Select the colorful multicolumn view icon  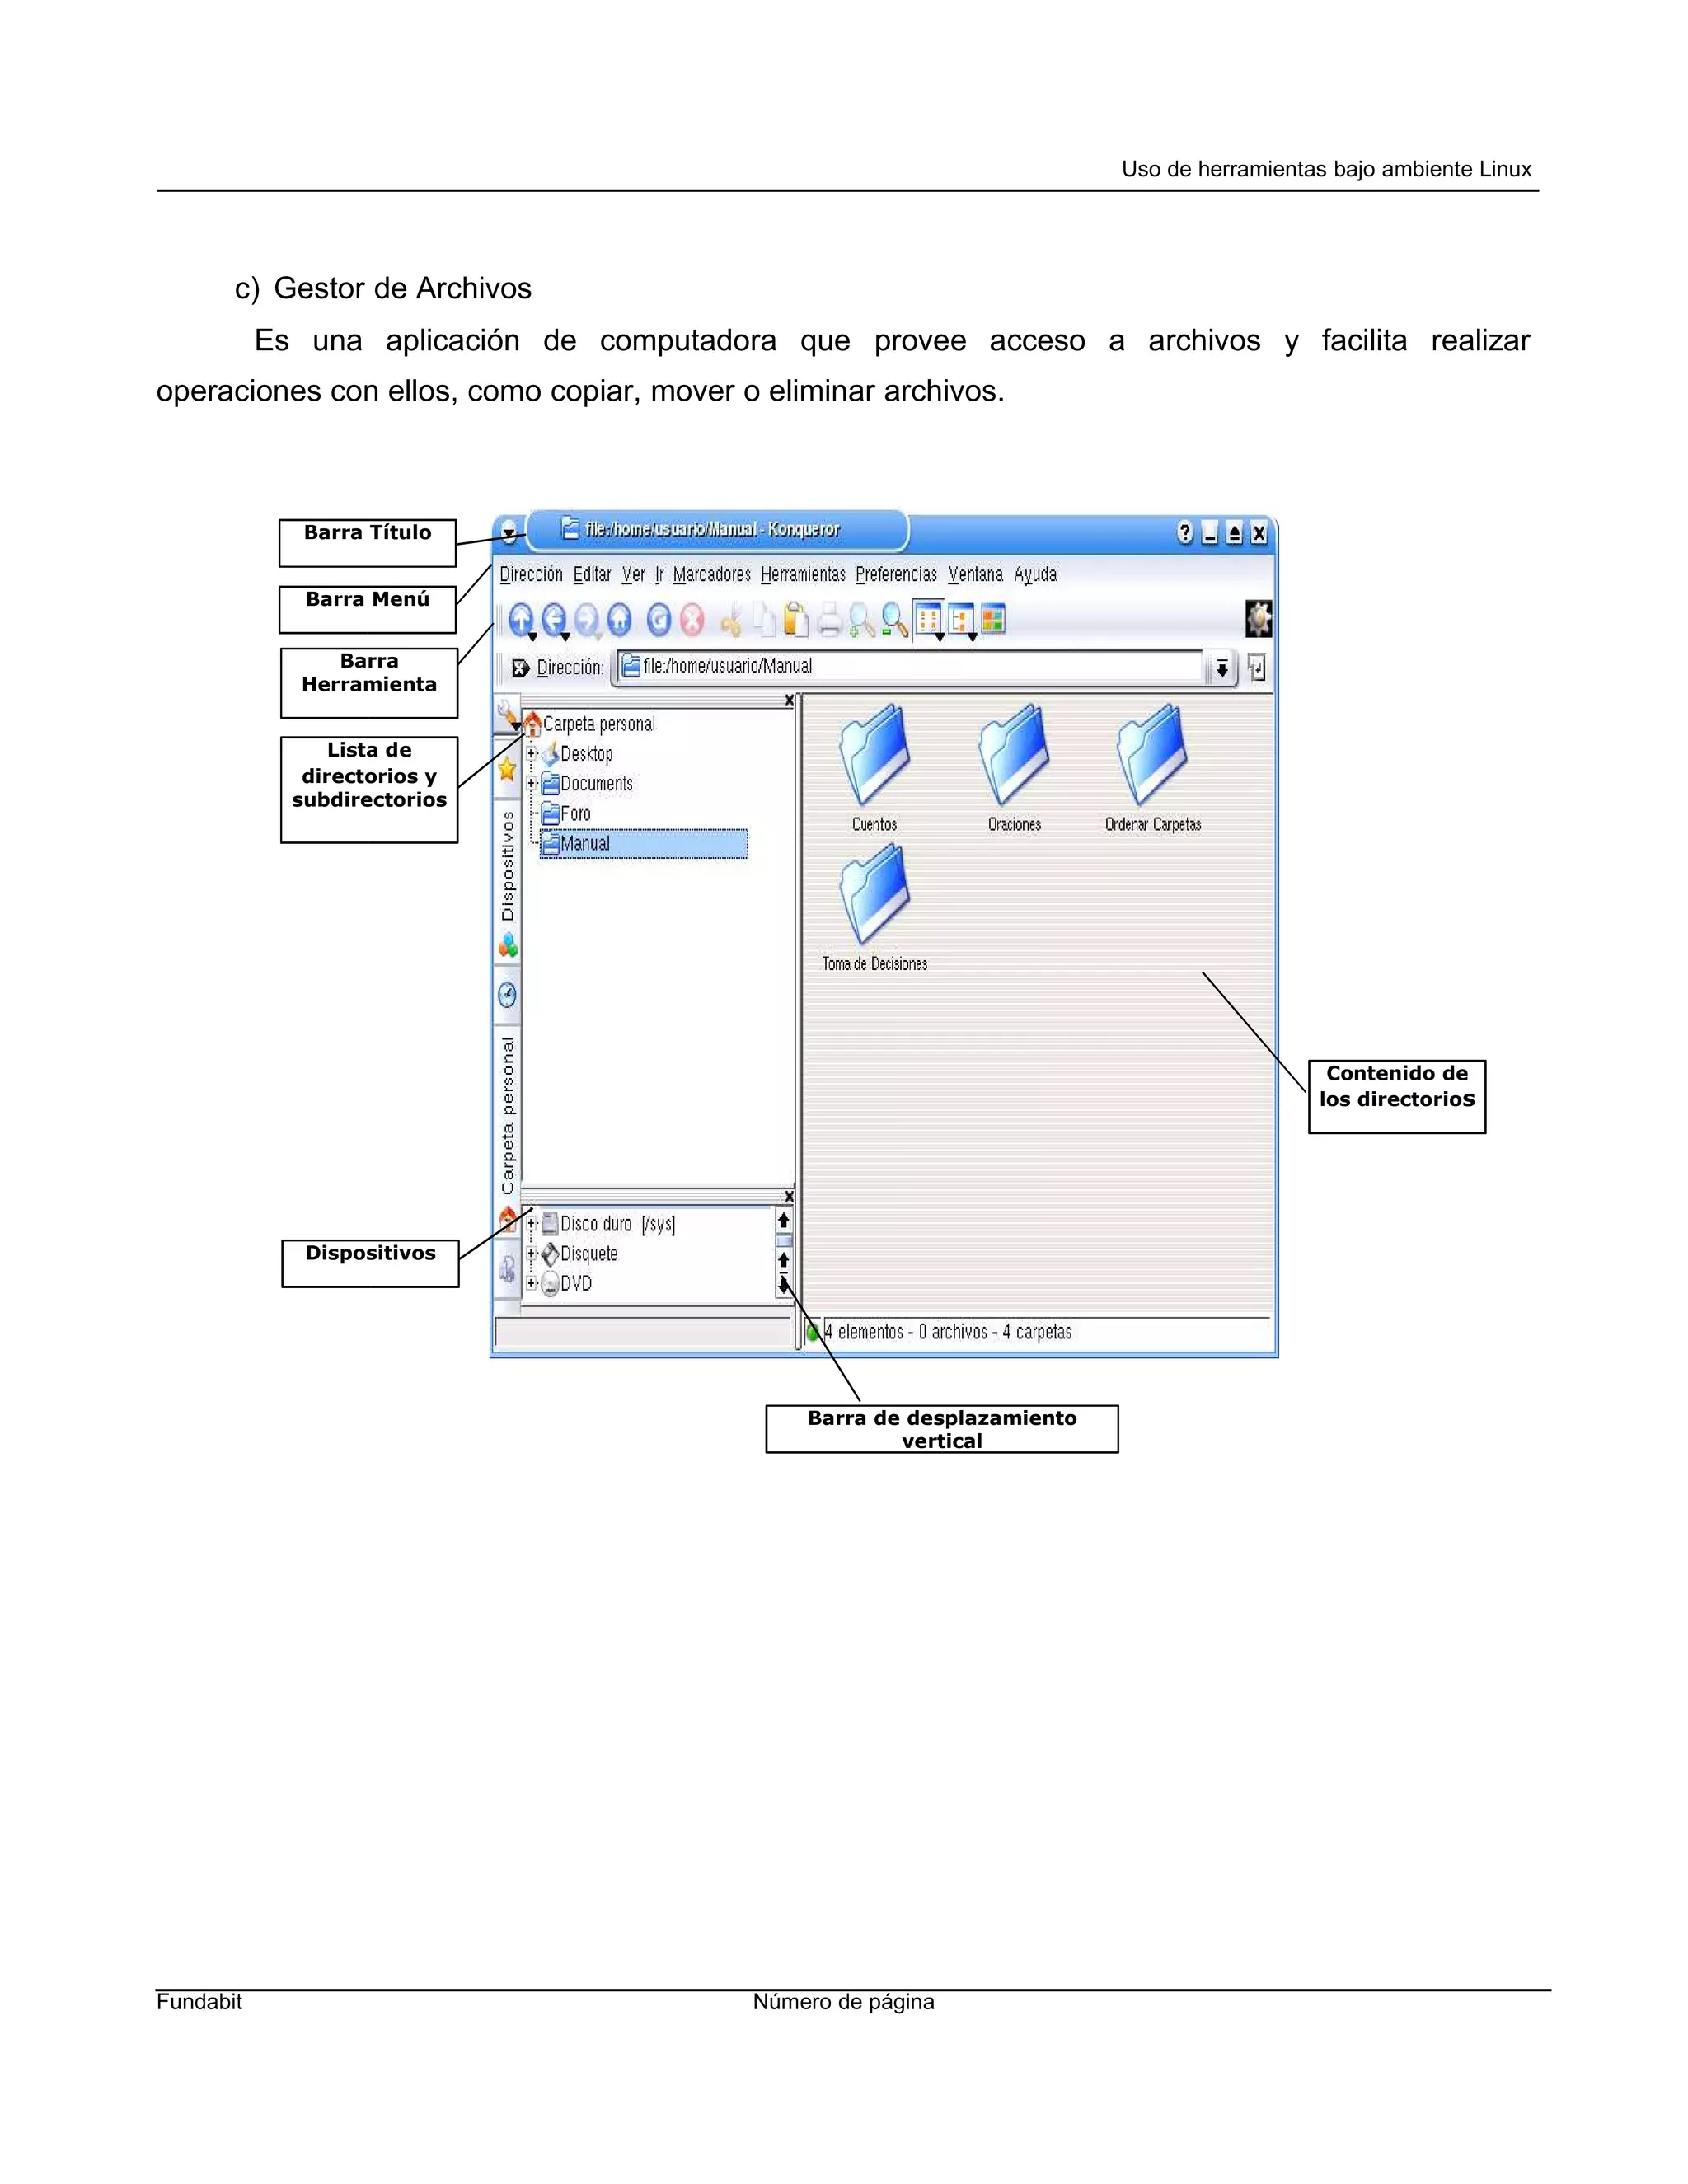coord(993,619)
